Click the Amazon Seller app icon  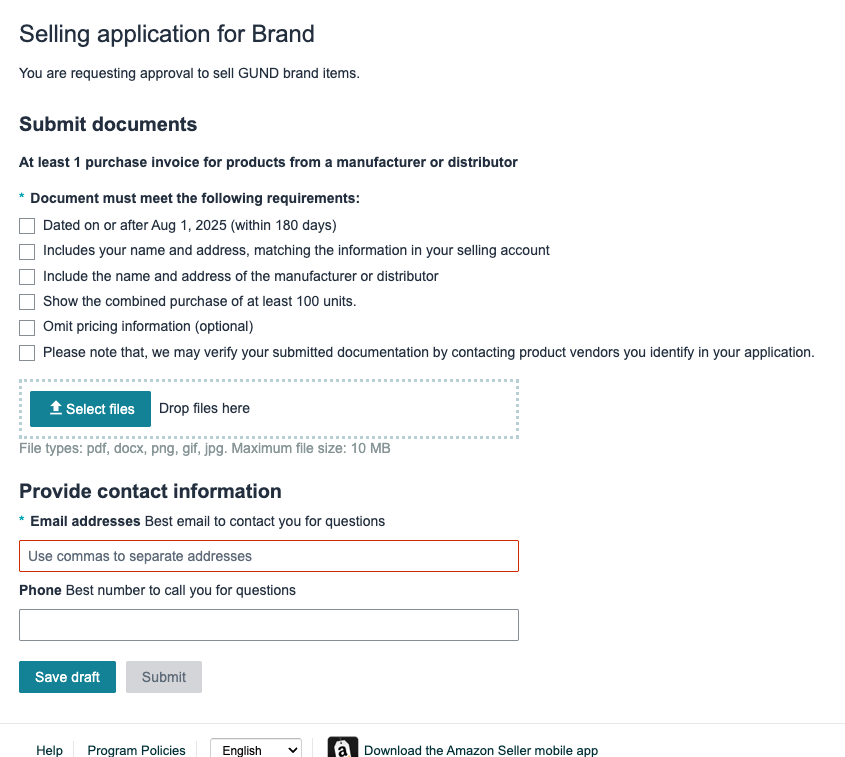point(343,747)
